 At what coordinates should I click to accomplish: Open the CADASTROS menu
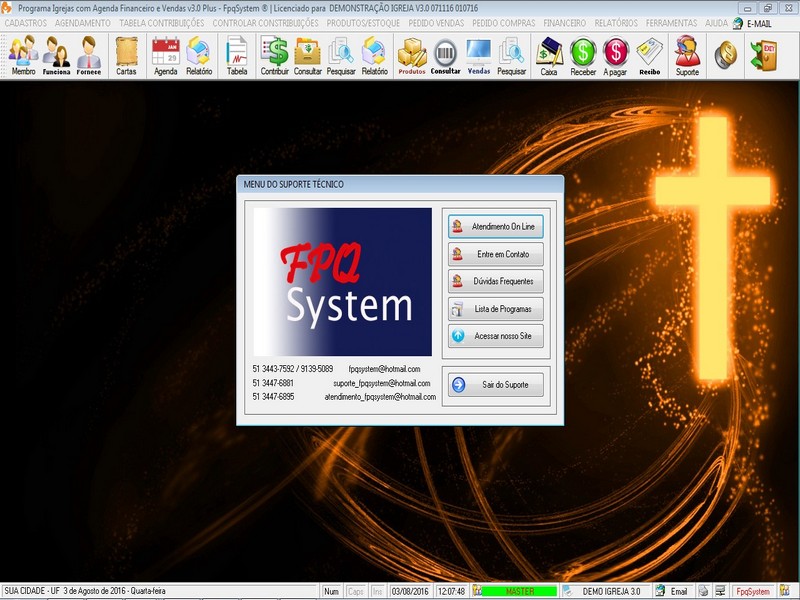26,22
